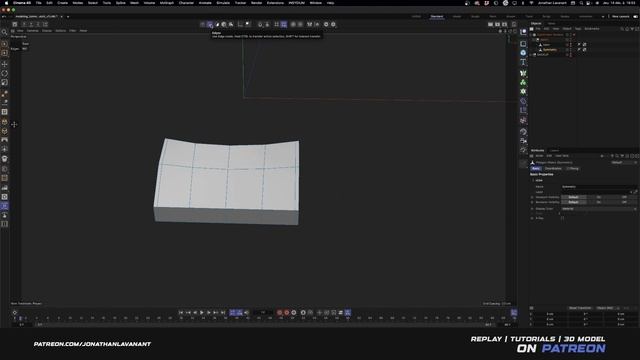Switch to the Phong attribute tab
The image size is (640, 360).
click(573, 169)
